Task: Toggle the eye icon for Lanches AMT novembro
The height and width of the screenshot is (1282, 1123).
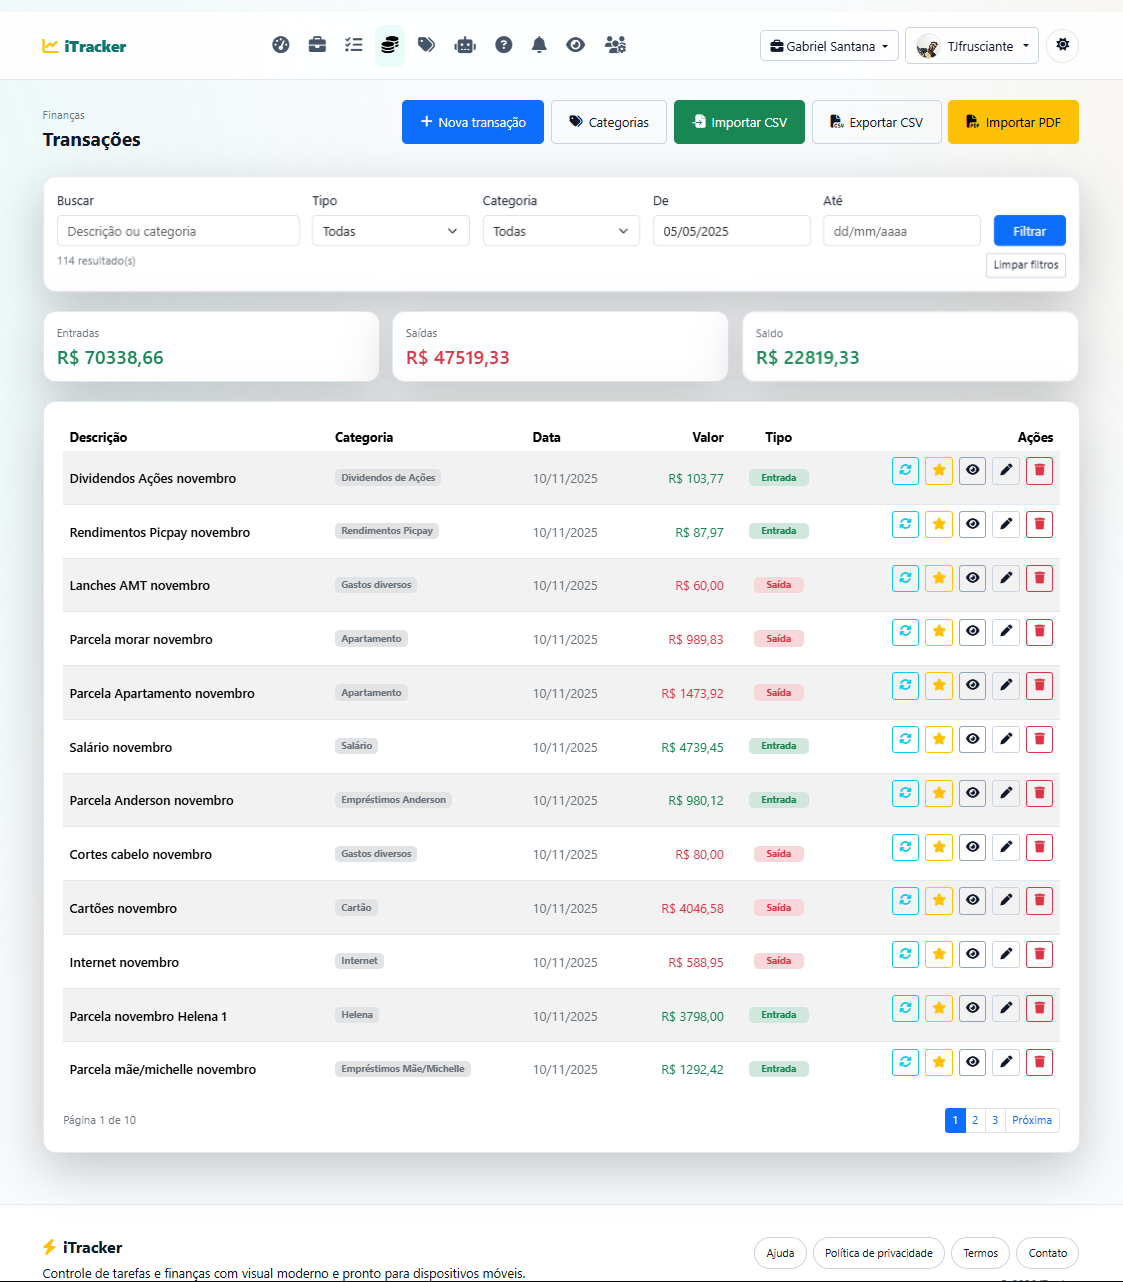Action: (x=972, y=578)
